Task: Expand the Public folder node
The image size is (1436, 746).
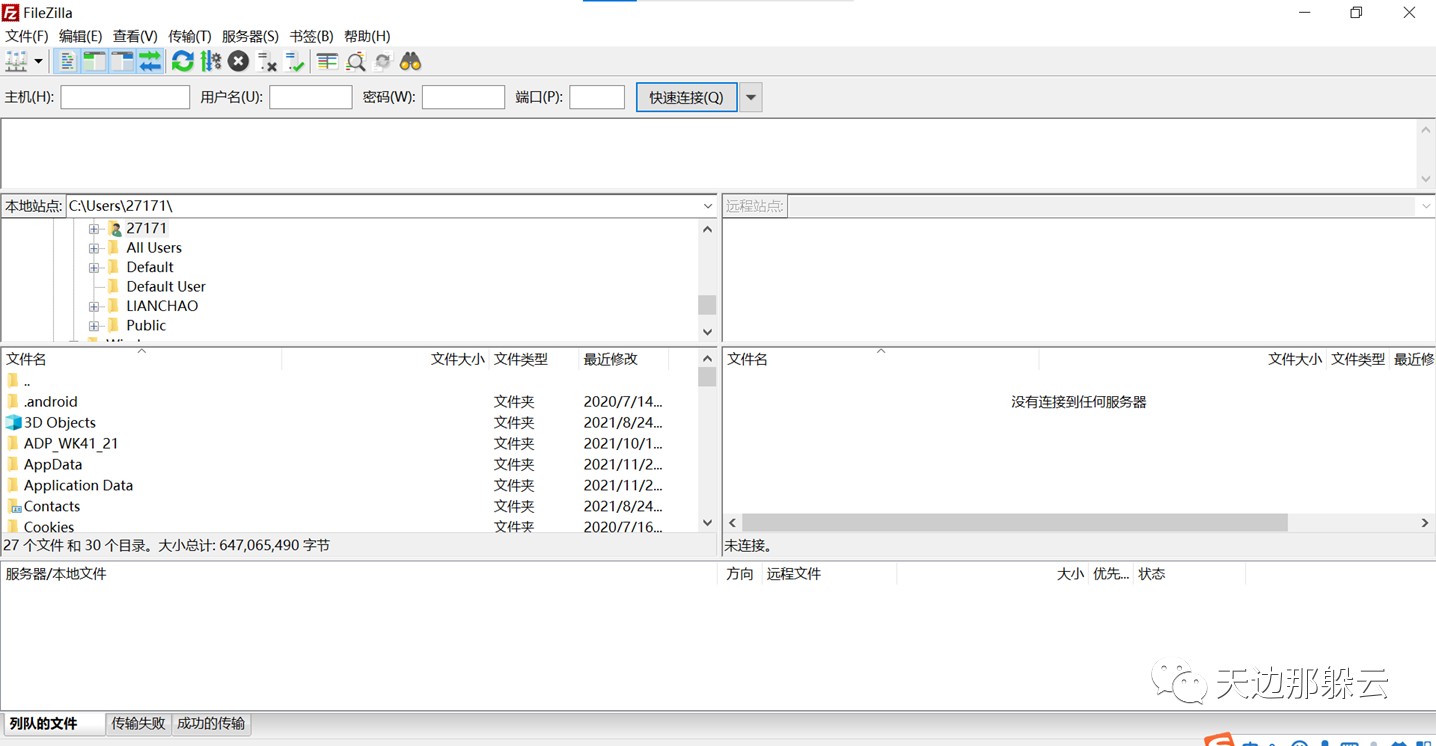Action: [94, 325]
